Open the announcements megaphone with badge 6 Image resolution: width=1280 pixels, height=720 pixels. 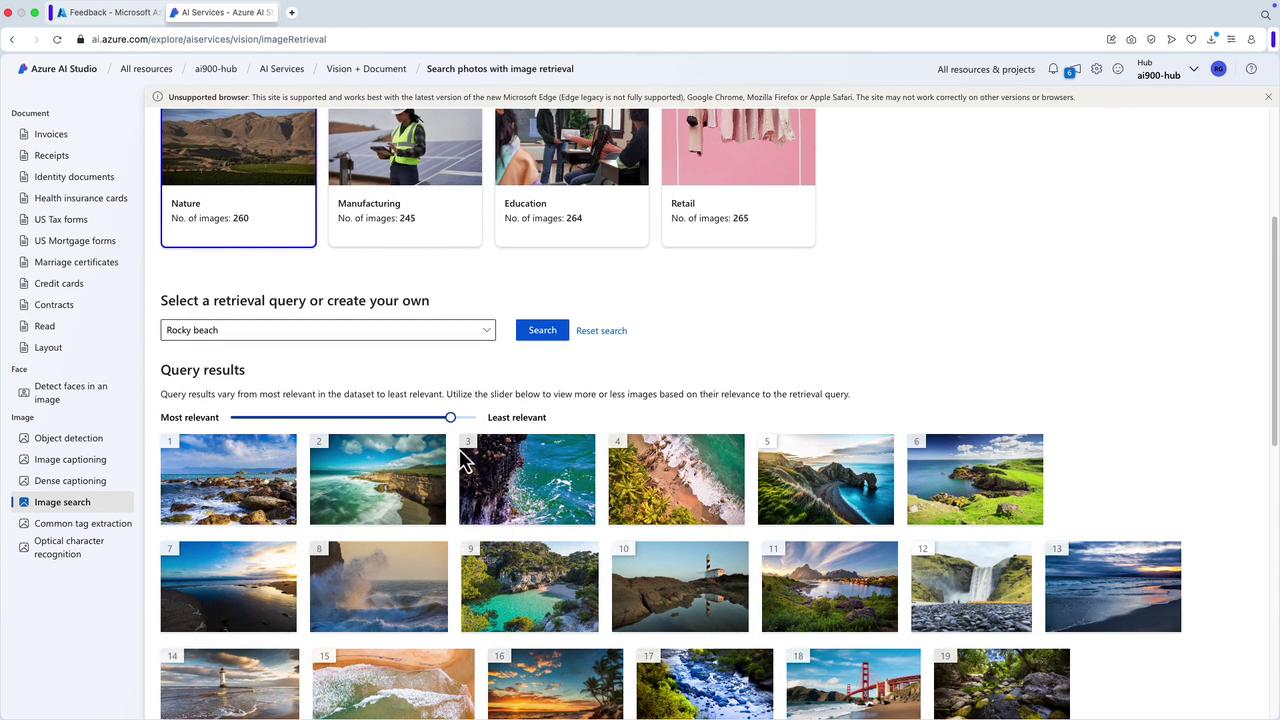[x=1073, y=70]
